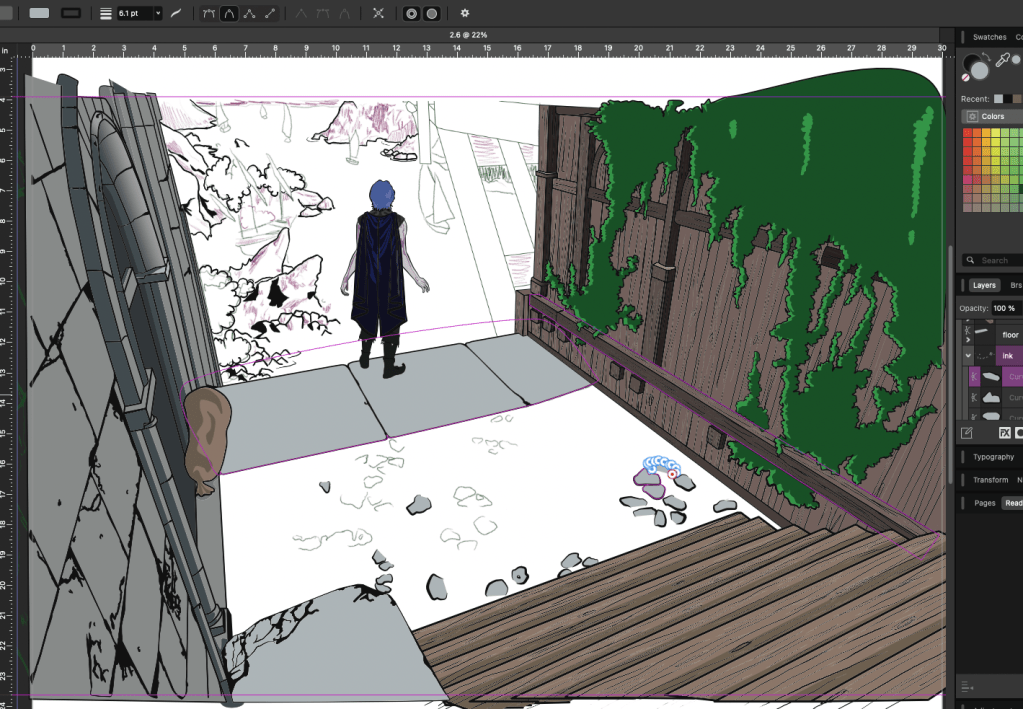
Task: Open the stroke width 6.1 pt dropdown
Action: point(157,14)
